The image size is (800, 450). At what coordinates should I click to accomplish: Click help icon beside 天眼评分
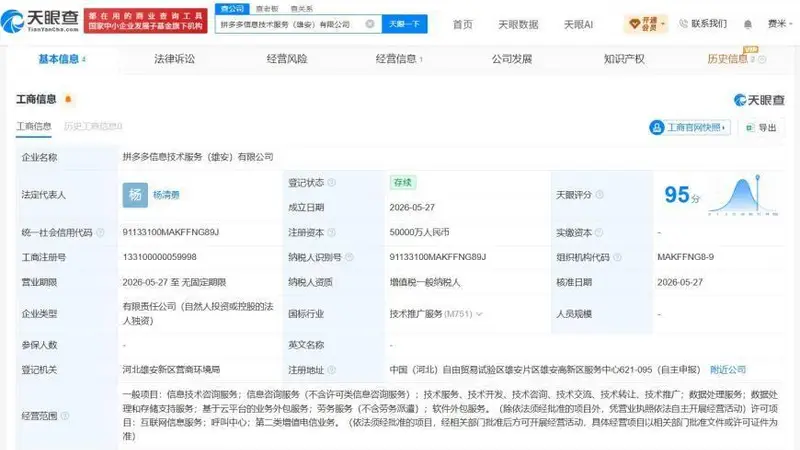click(x=599, y=194)
